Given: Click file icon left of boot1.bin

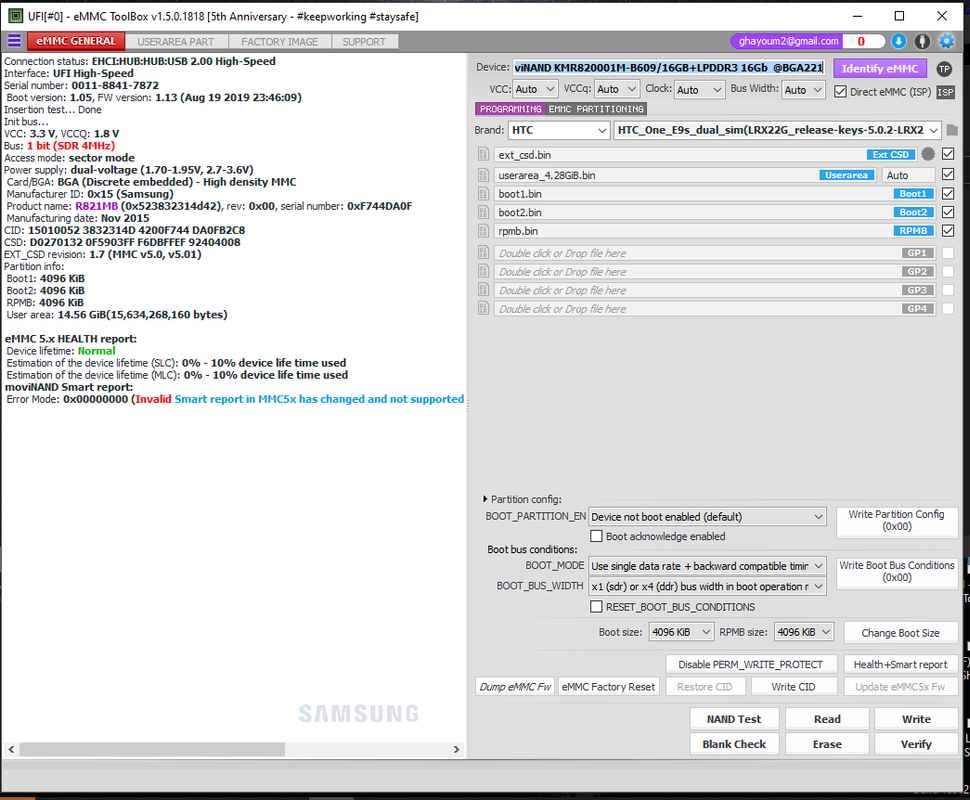Looking at the screenshot, I should (x=484, y=194).
